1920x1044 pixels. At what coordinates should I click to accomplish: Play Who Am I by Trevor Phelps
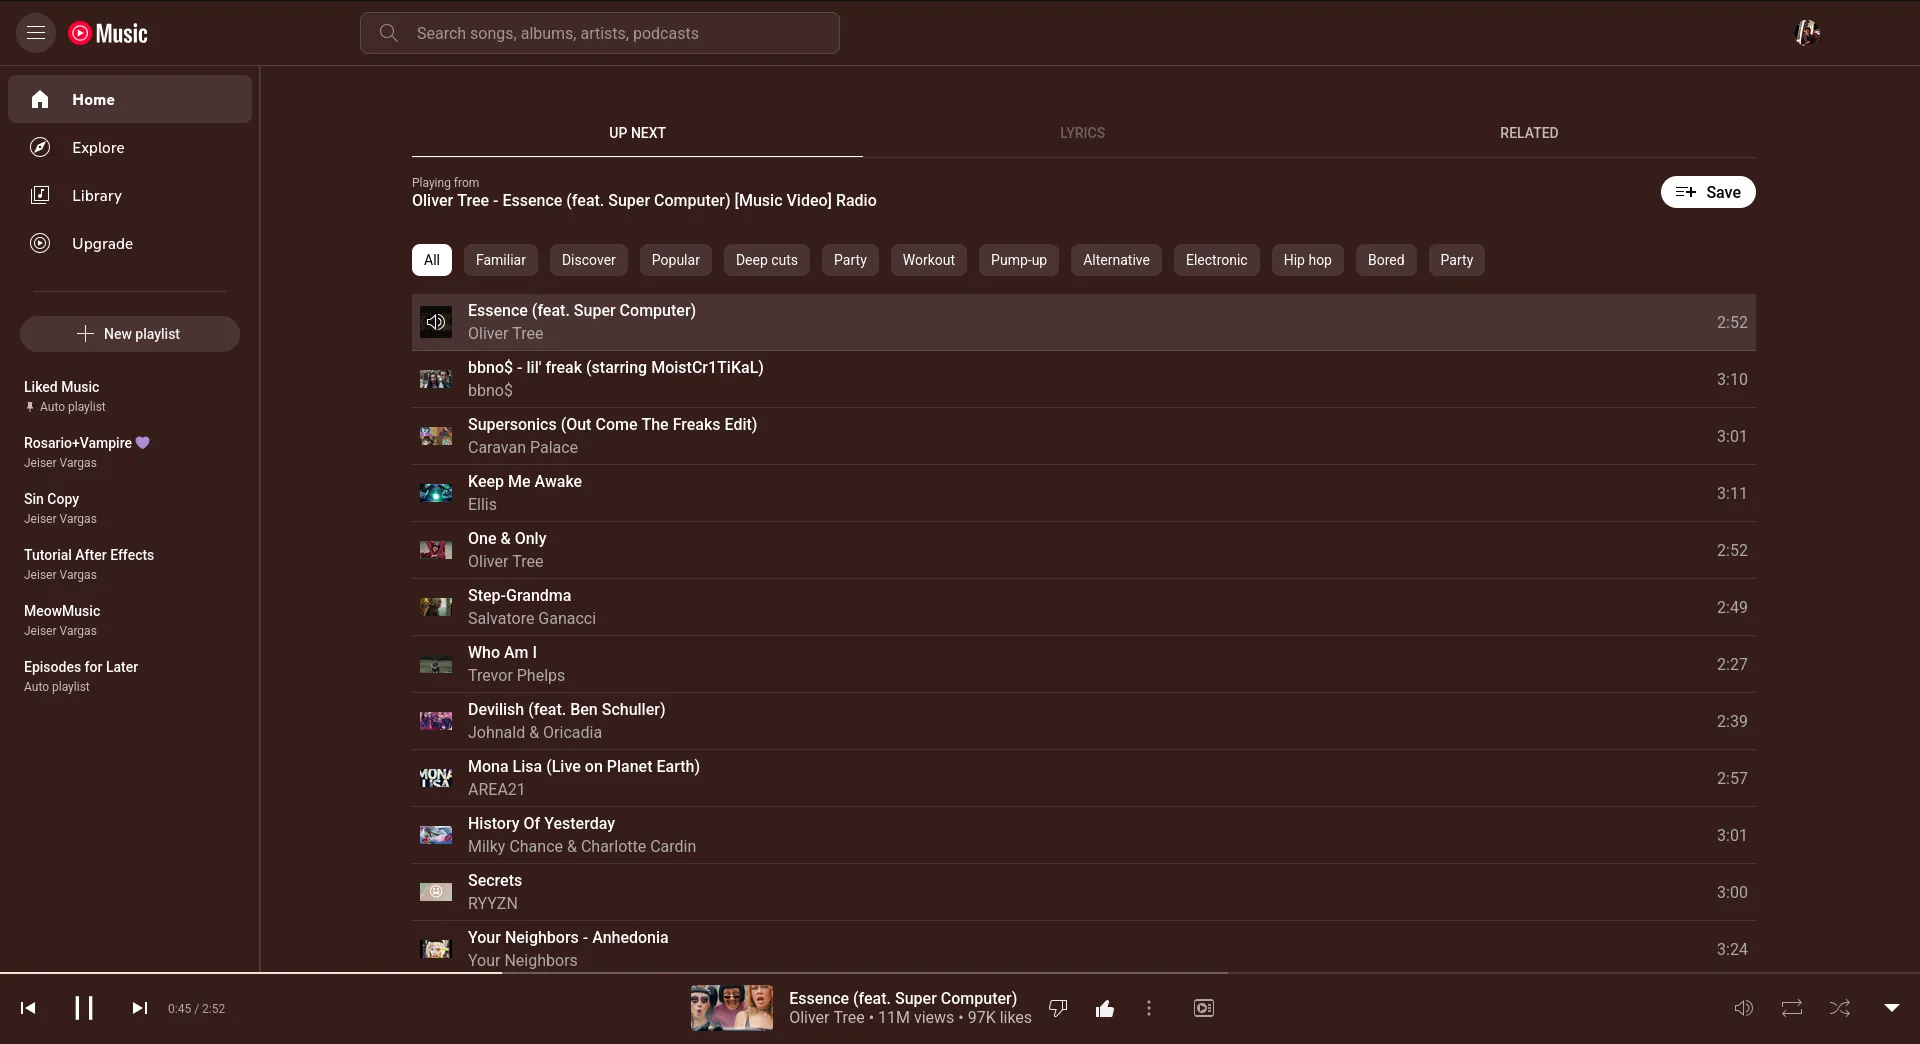point(1084,664)
